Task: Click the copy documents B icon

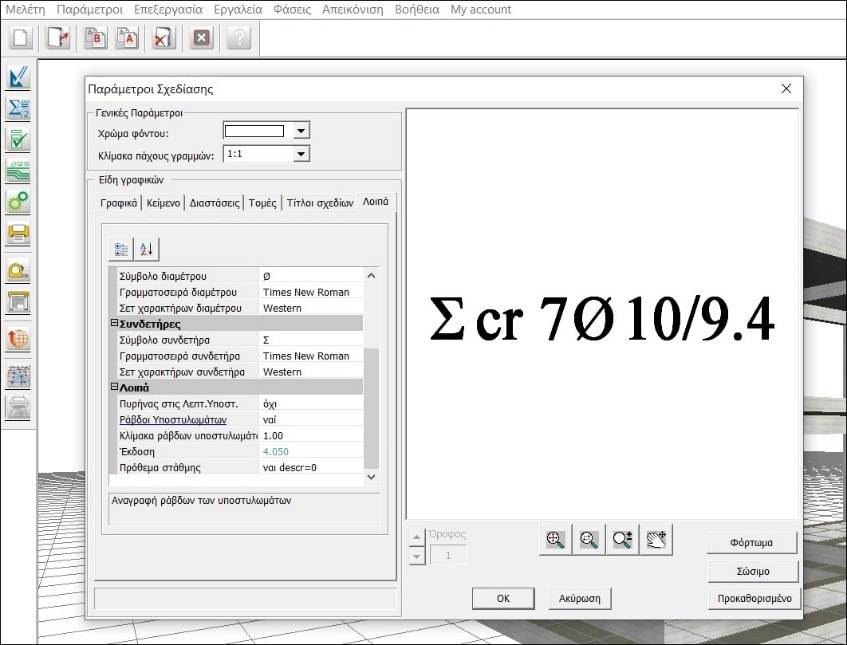Action: click(95, 38)
